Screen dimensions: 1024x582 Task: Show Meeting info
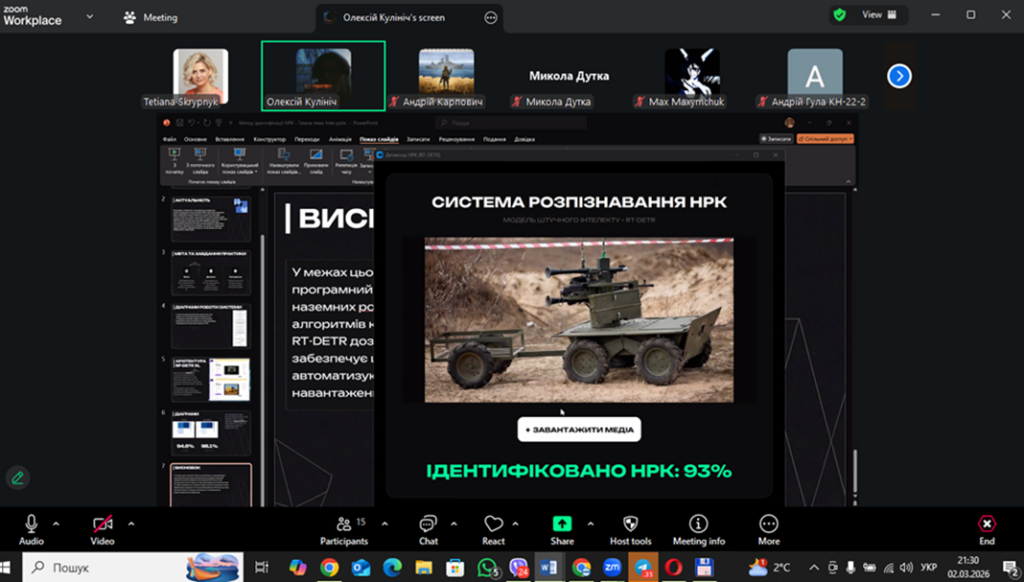(x=698, y=524)
